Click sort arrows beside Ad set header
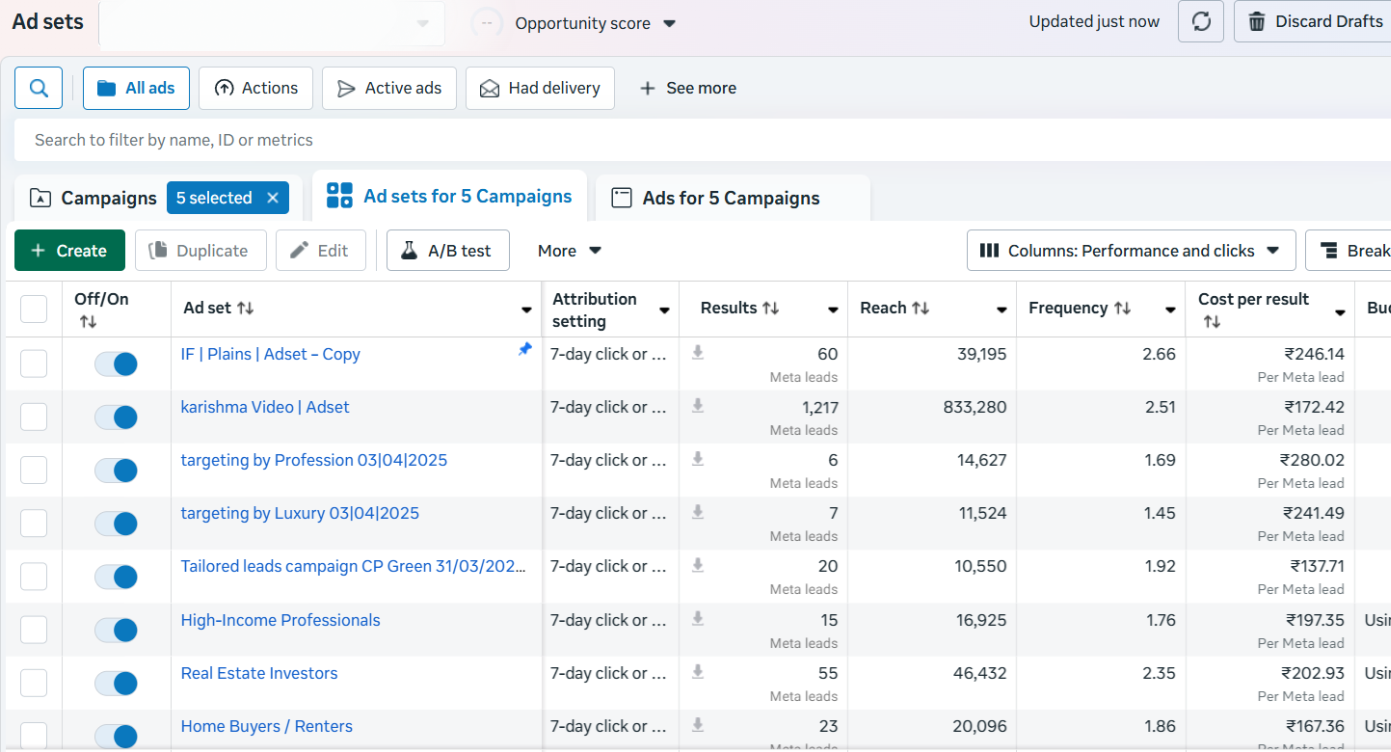The width and height of the screenshot is (1391, 752). click(245, 308)
